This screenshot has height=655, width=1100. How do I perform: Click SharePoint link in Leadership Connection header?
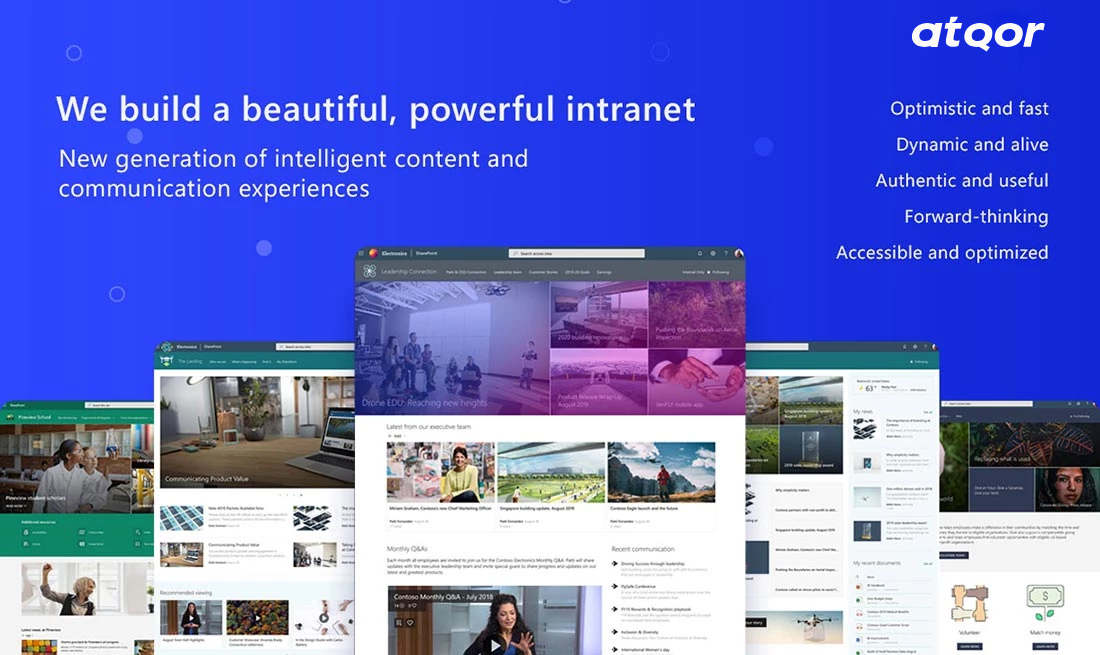426,253
